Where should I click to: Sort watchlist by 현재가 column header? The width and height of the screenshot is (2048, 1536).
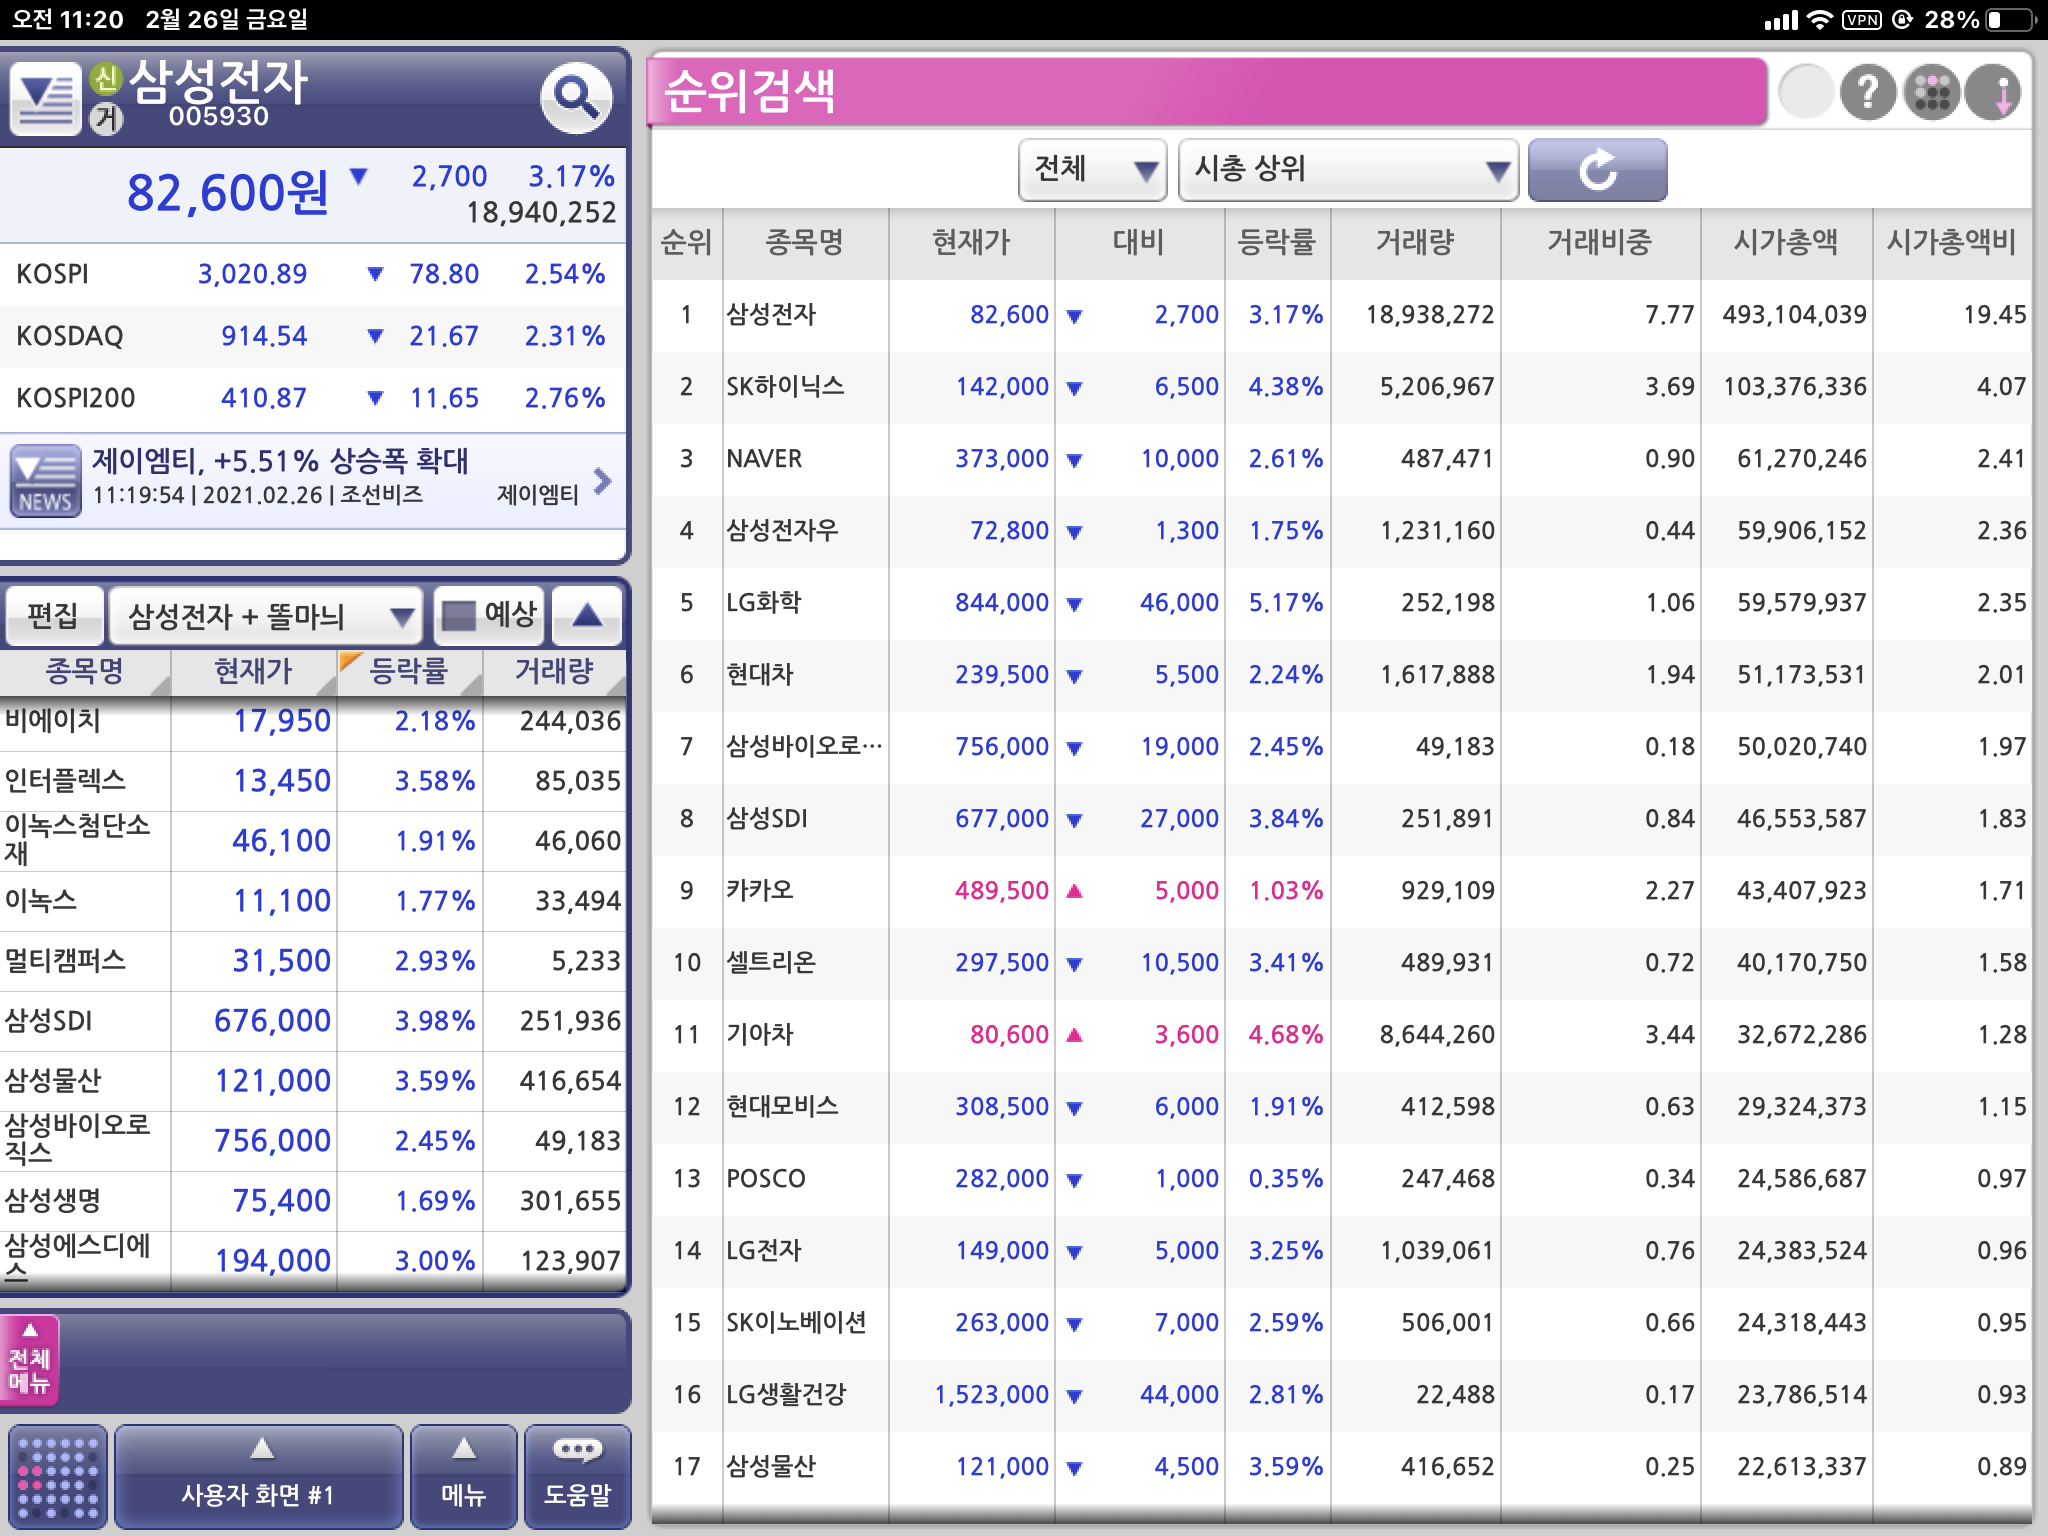(x=253, y=671)
